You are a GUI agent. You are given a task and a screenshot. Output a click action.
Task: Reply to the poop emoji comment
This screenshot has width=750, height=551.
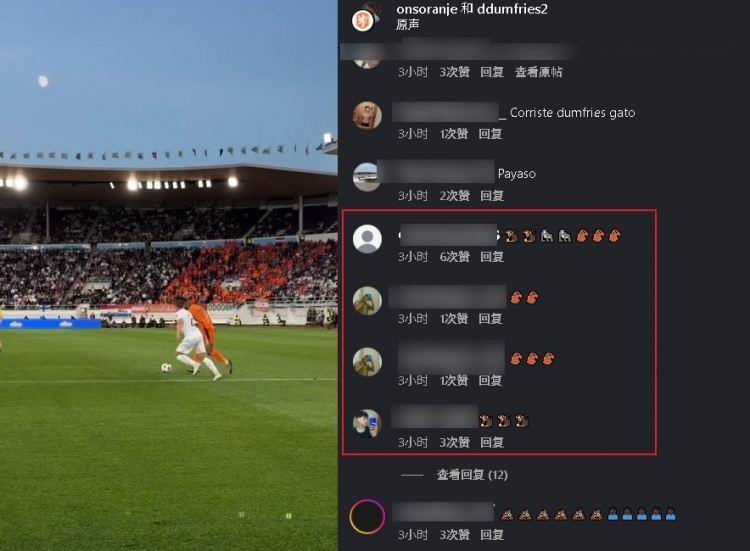click(492, 535)
